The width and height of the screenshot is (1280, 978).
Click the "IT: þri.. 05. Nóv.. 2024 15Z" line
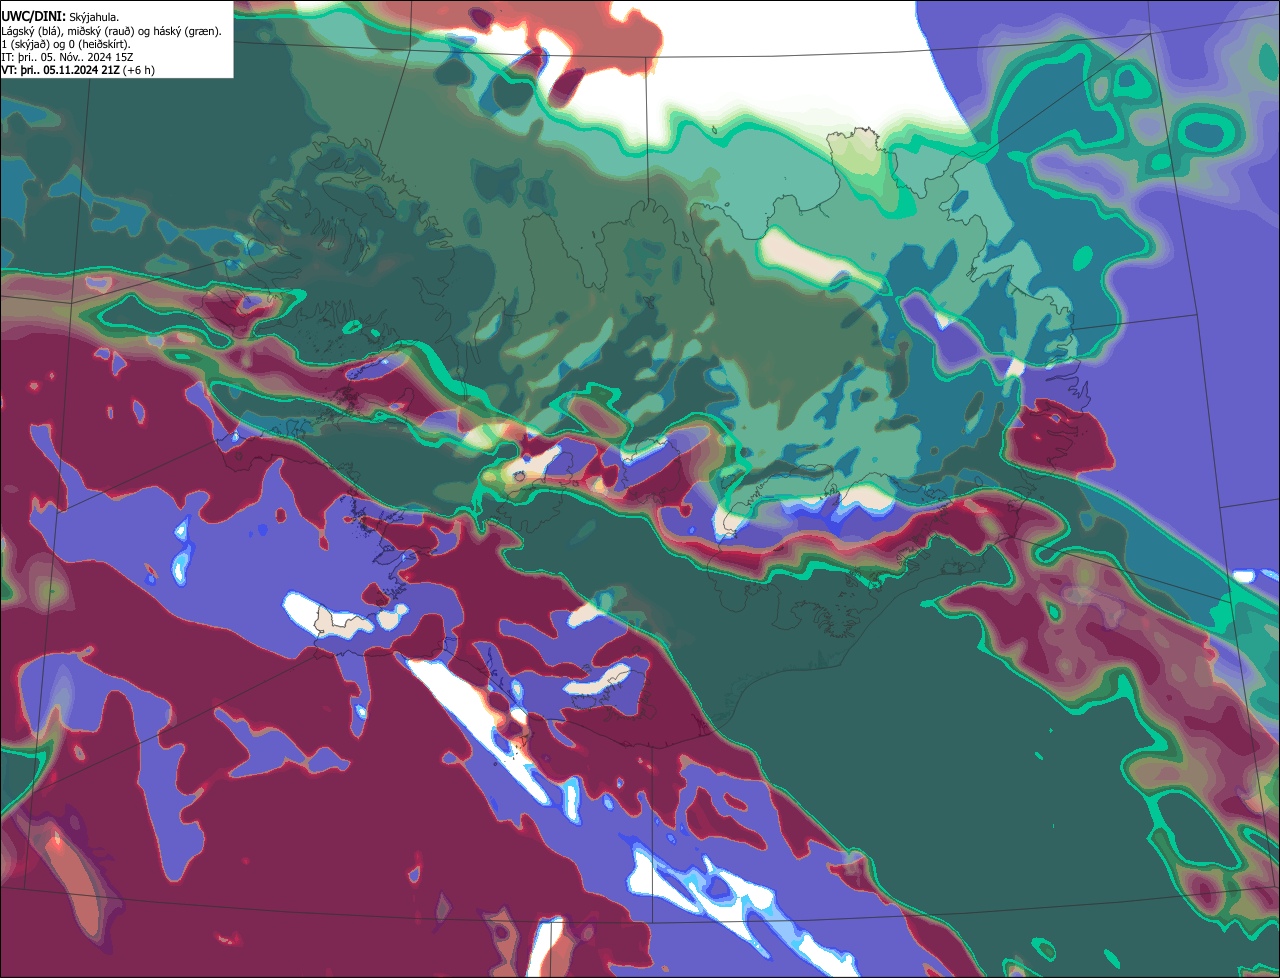click(67, 58)
